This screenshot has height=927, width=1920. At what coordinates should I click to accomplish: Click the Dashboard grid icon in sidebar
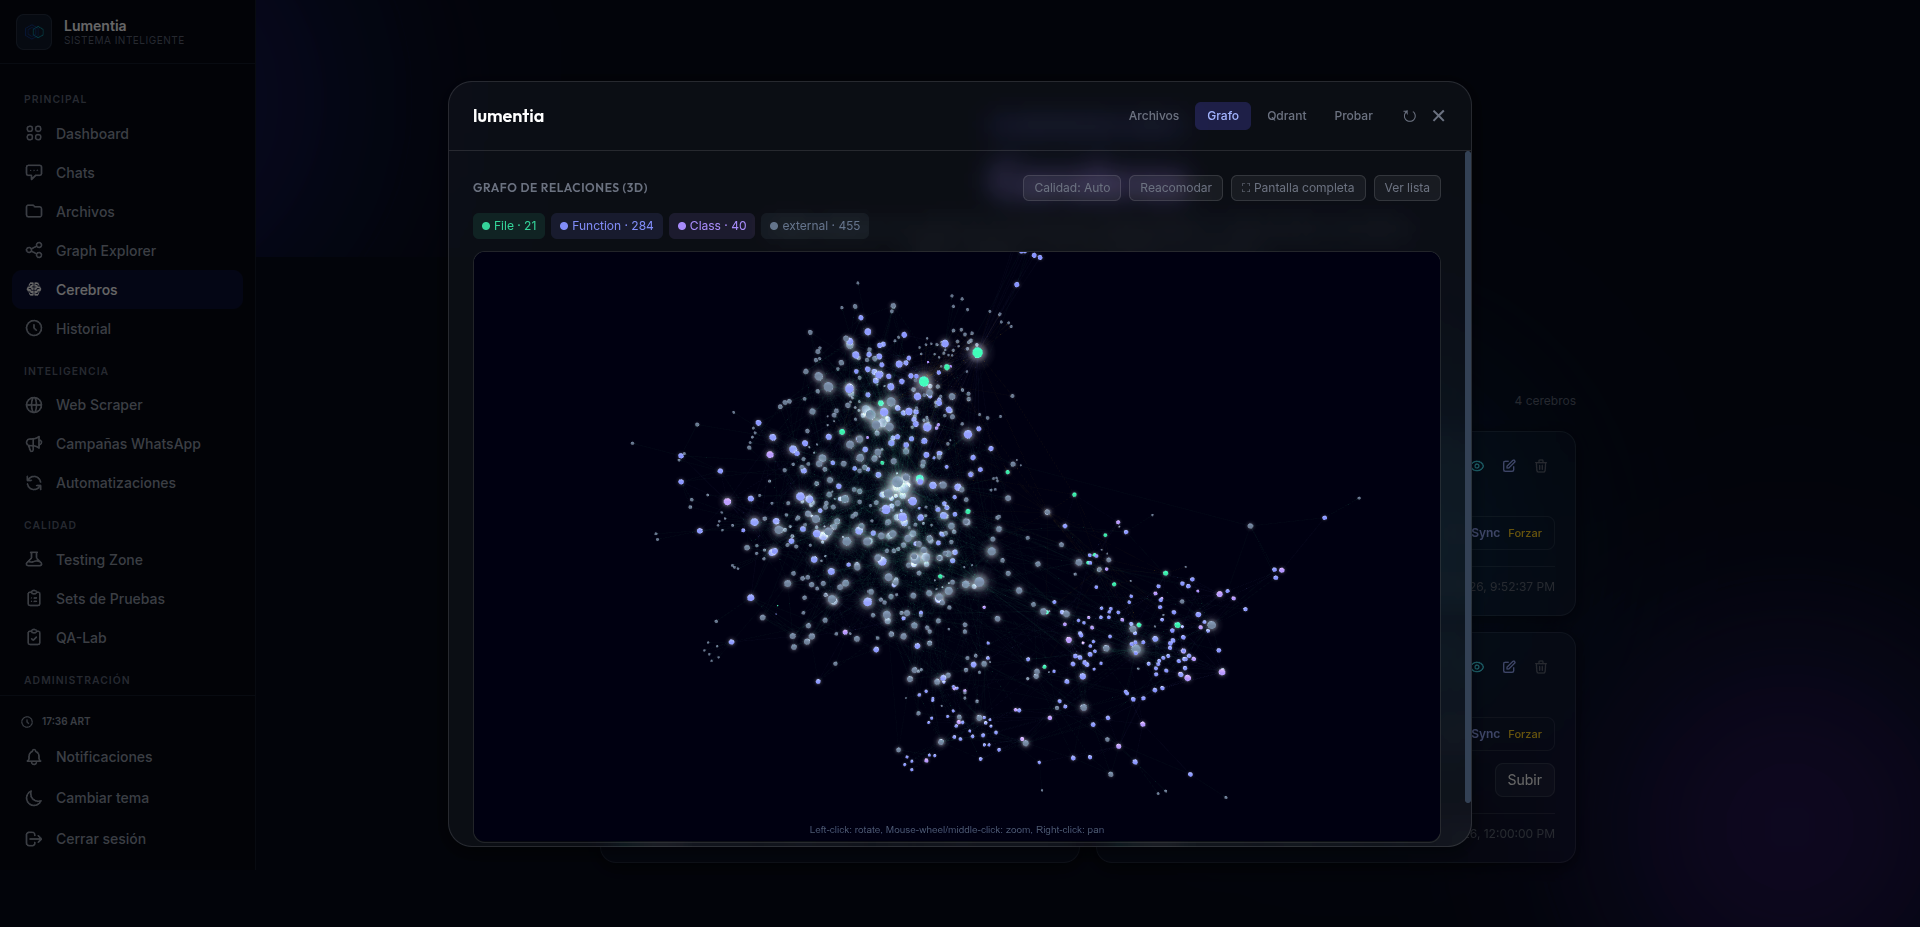point(34,134)
